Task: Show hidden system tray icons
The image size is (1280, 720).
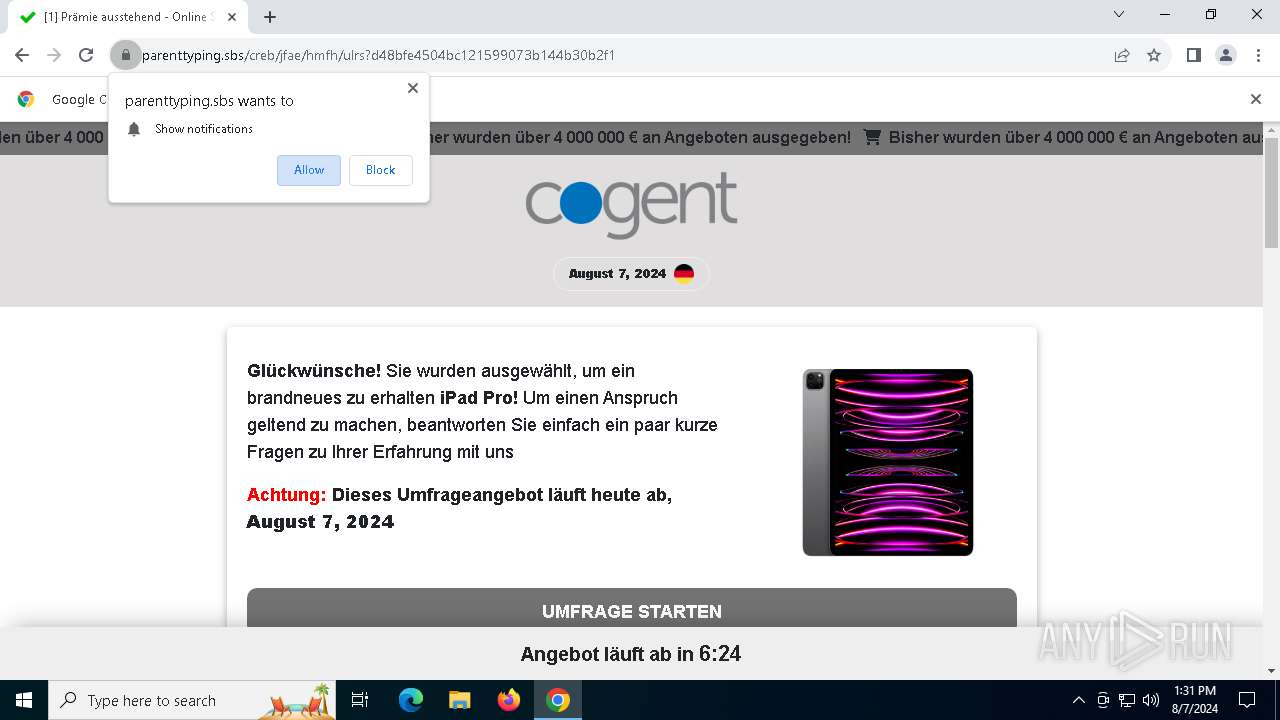Action: click(x=1078, y=700)
